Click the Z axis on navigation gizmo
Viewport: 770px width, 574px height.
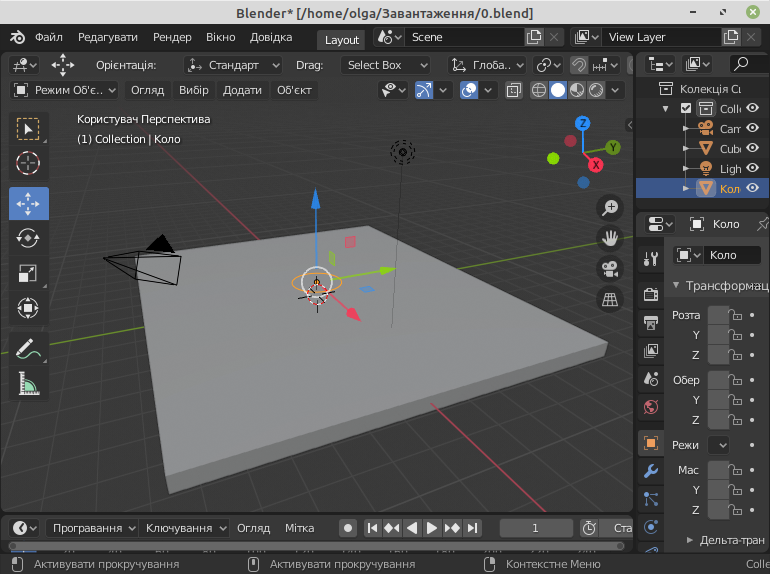pos(582,123)
